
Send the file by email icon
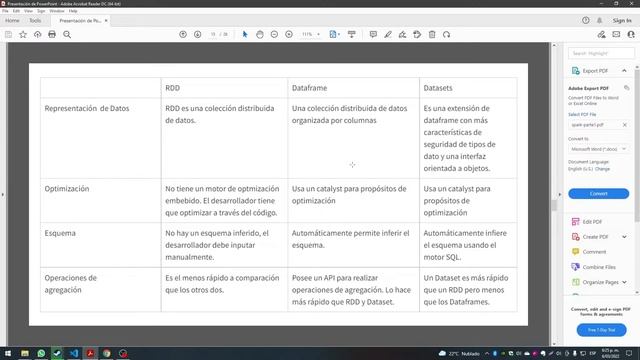coord(616,35)
